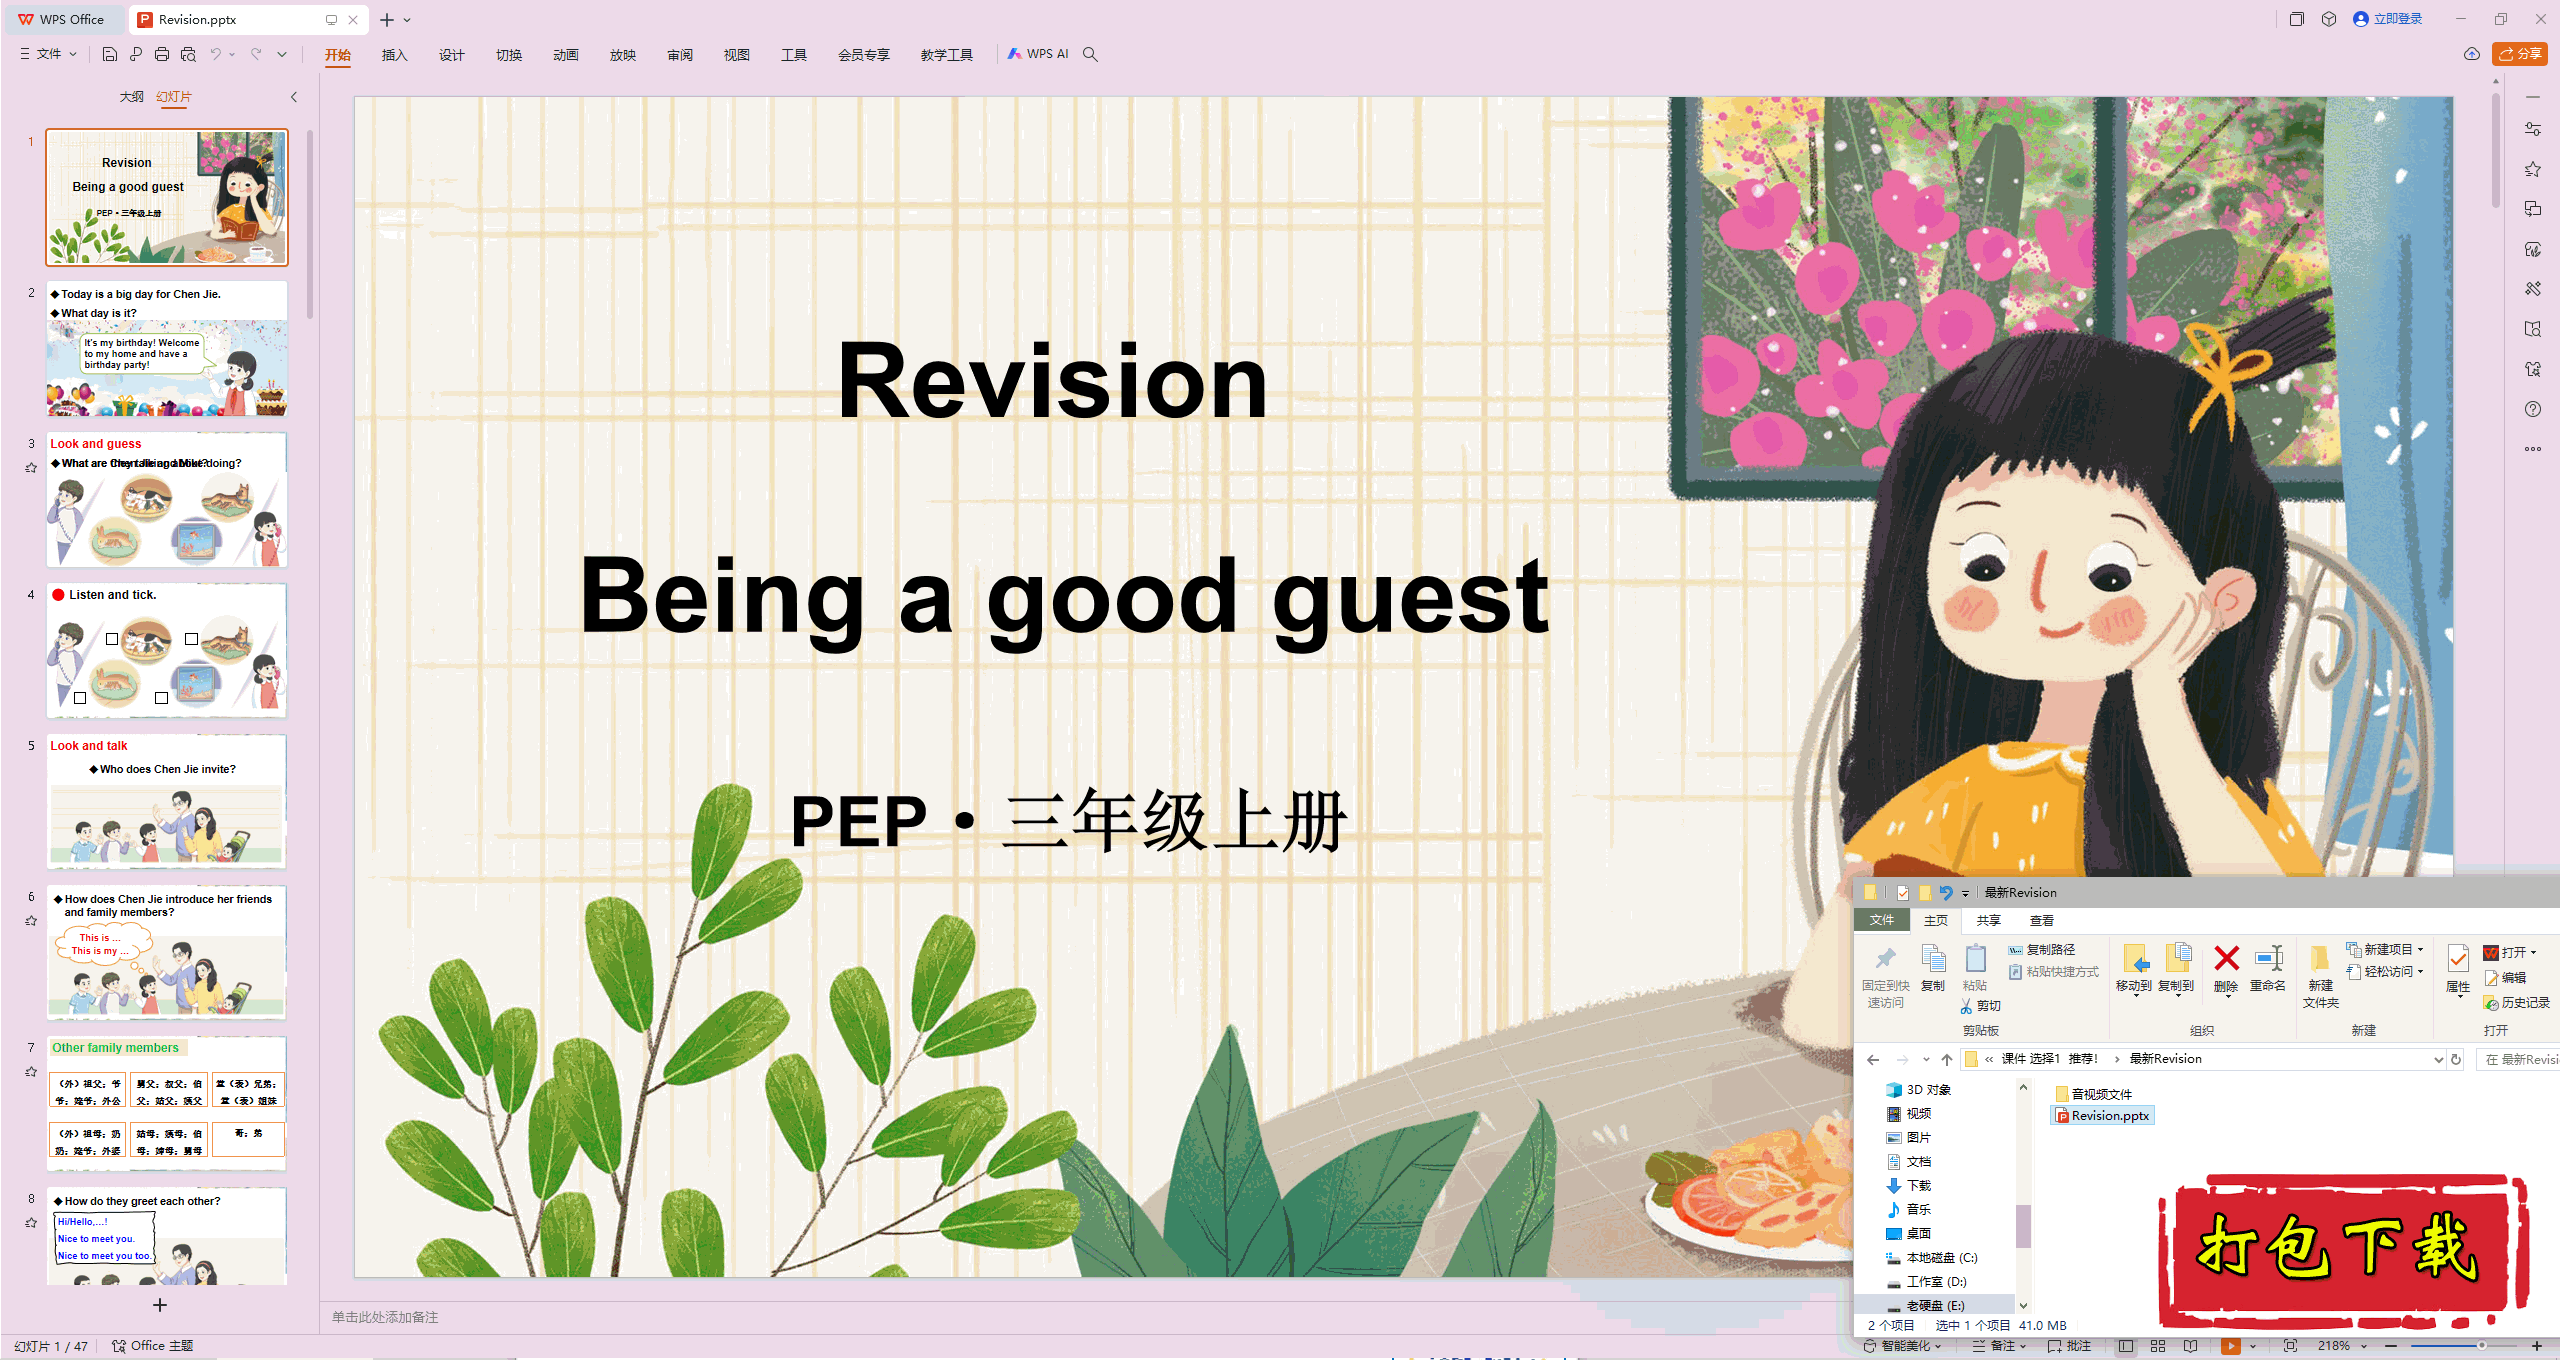Click zoom in plus in status bar

pyautogui.click(x=2537, y=1346)
